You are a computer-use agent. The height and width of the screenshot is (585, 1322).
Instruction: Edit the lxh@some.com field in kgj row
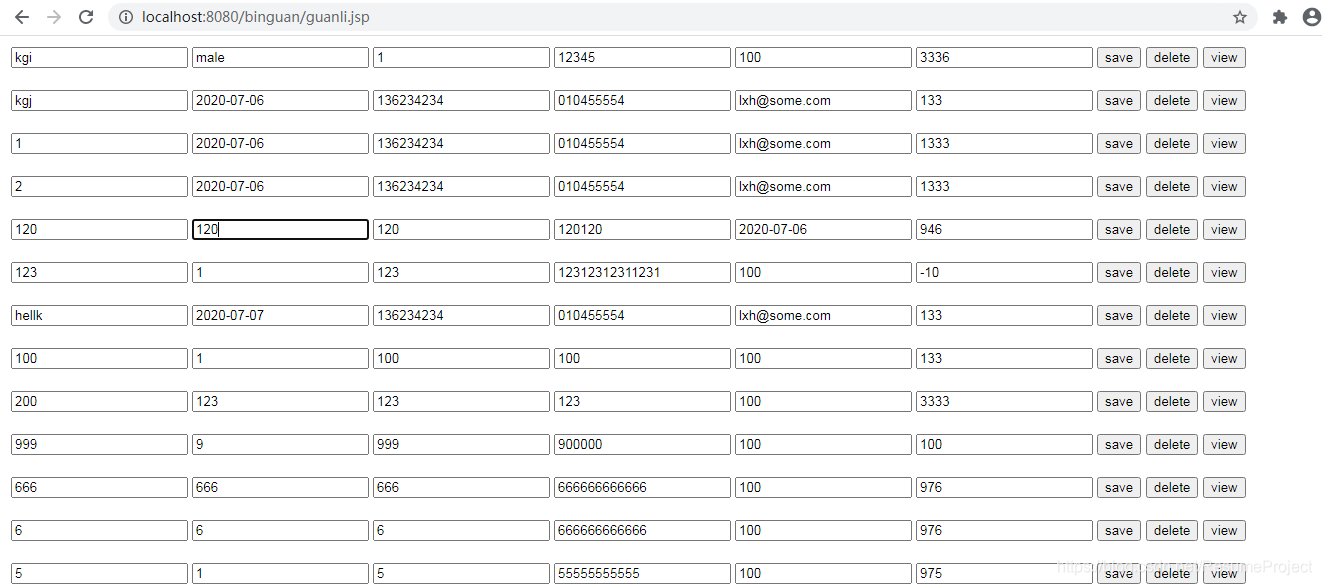click(823, 101)
